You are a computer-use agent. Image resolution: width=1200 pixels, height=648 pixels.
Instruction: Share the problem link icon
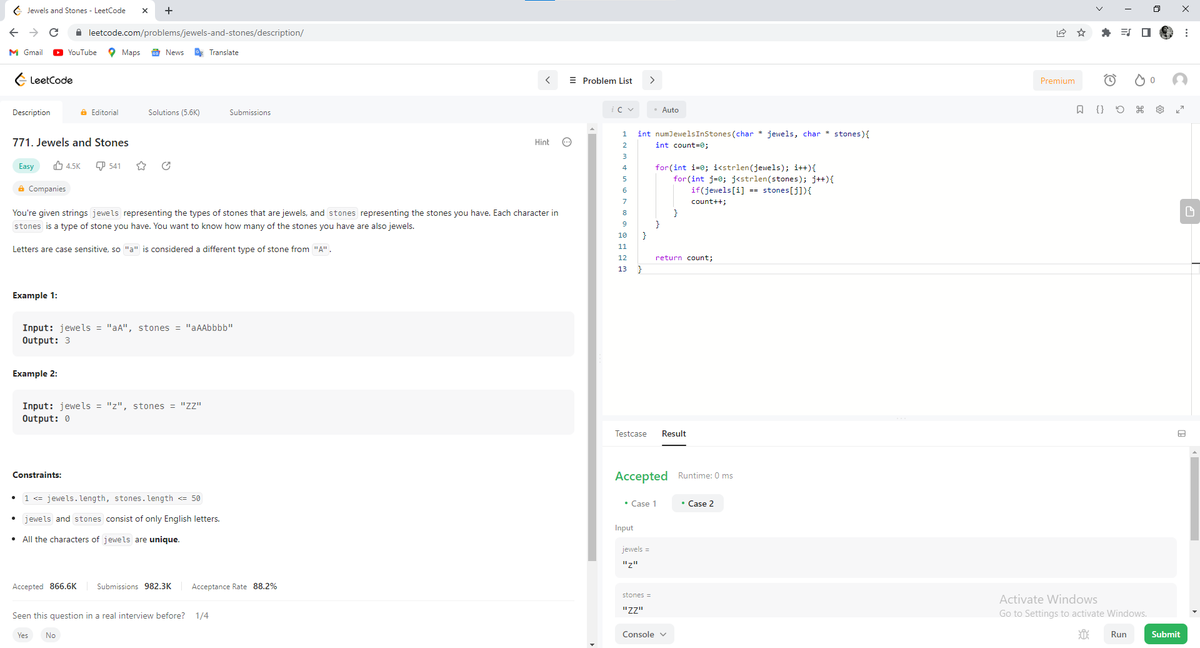[165, 166]
